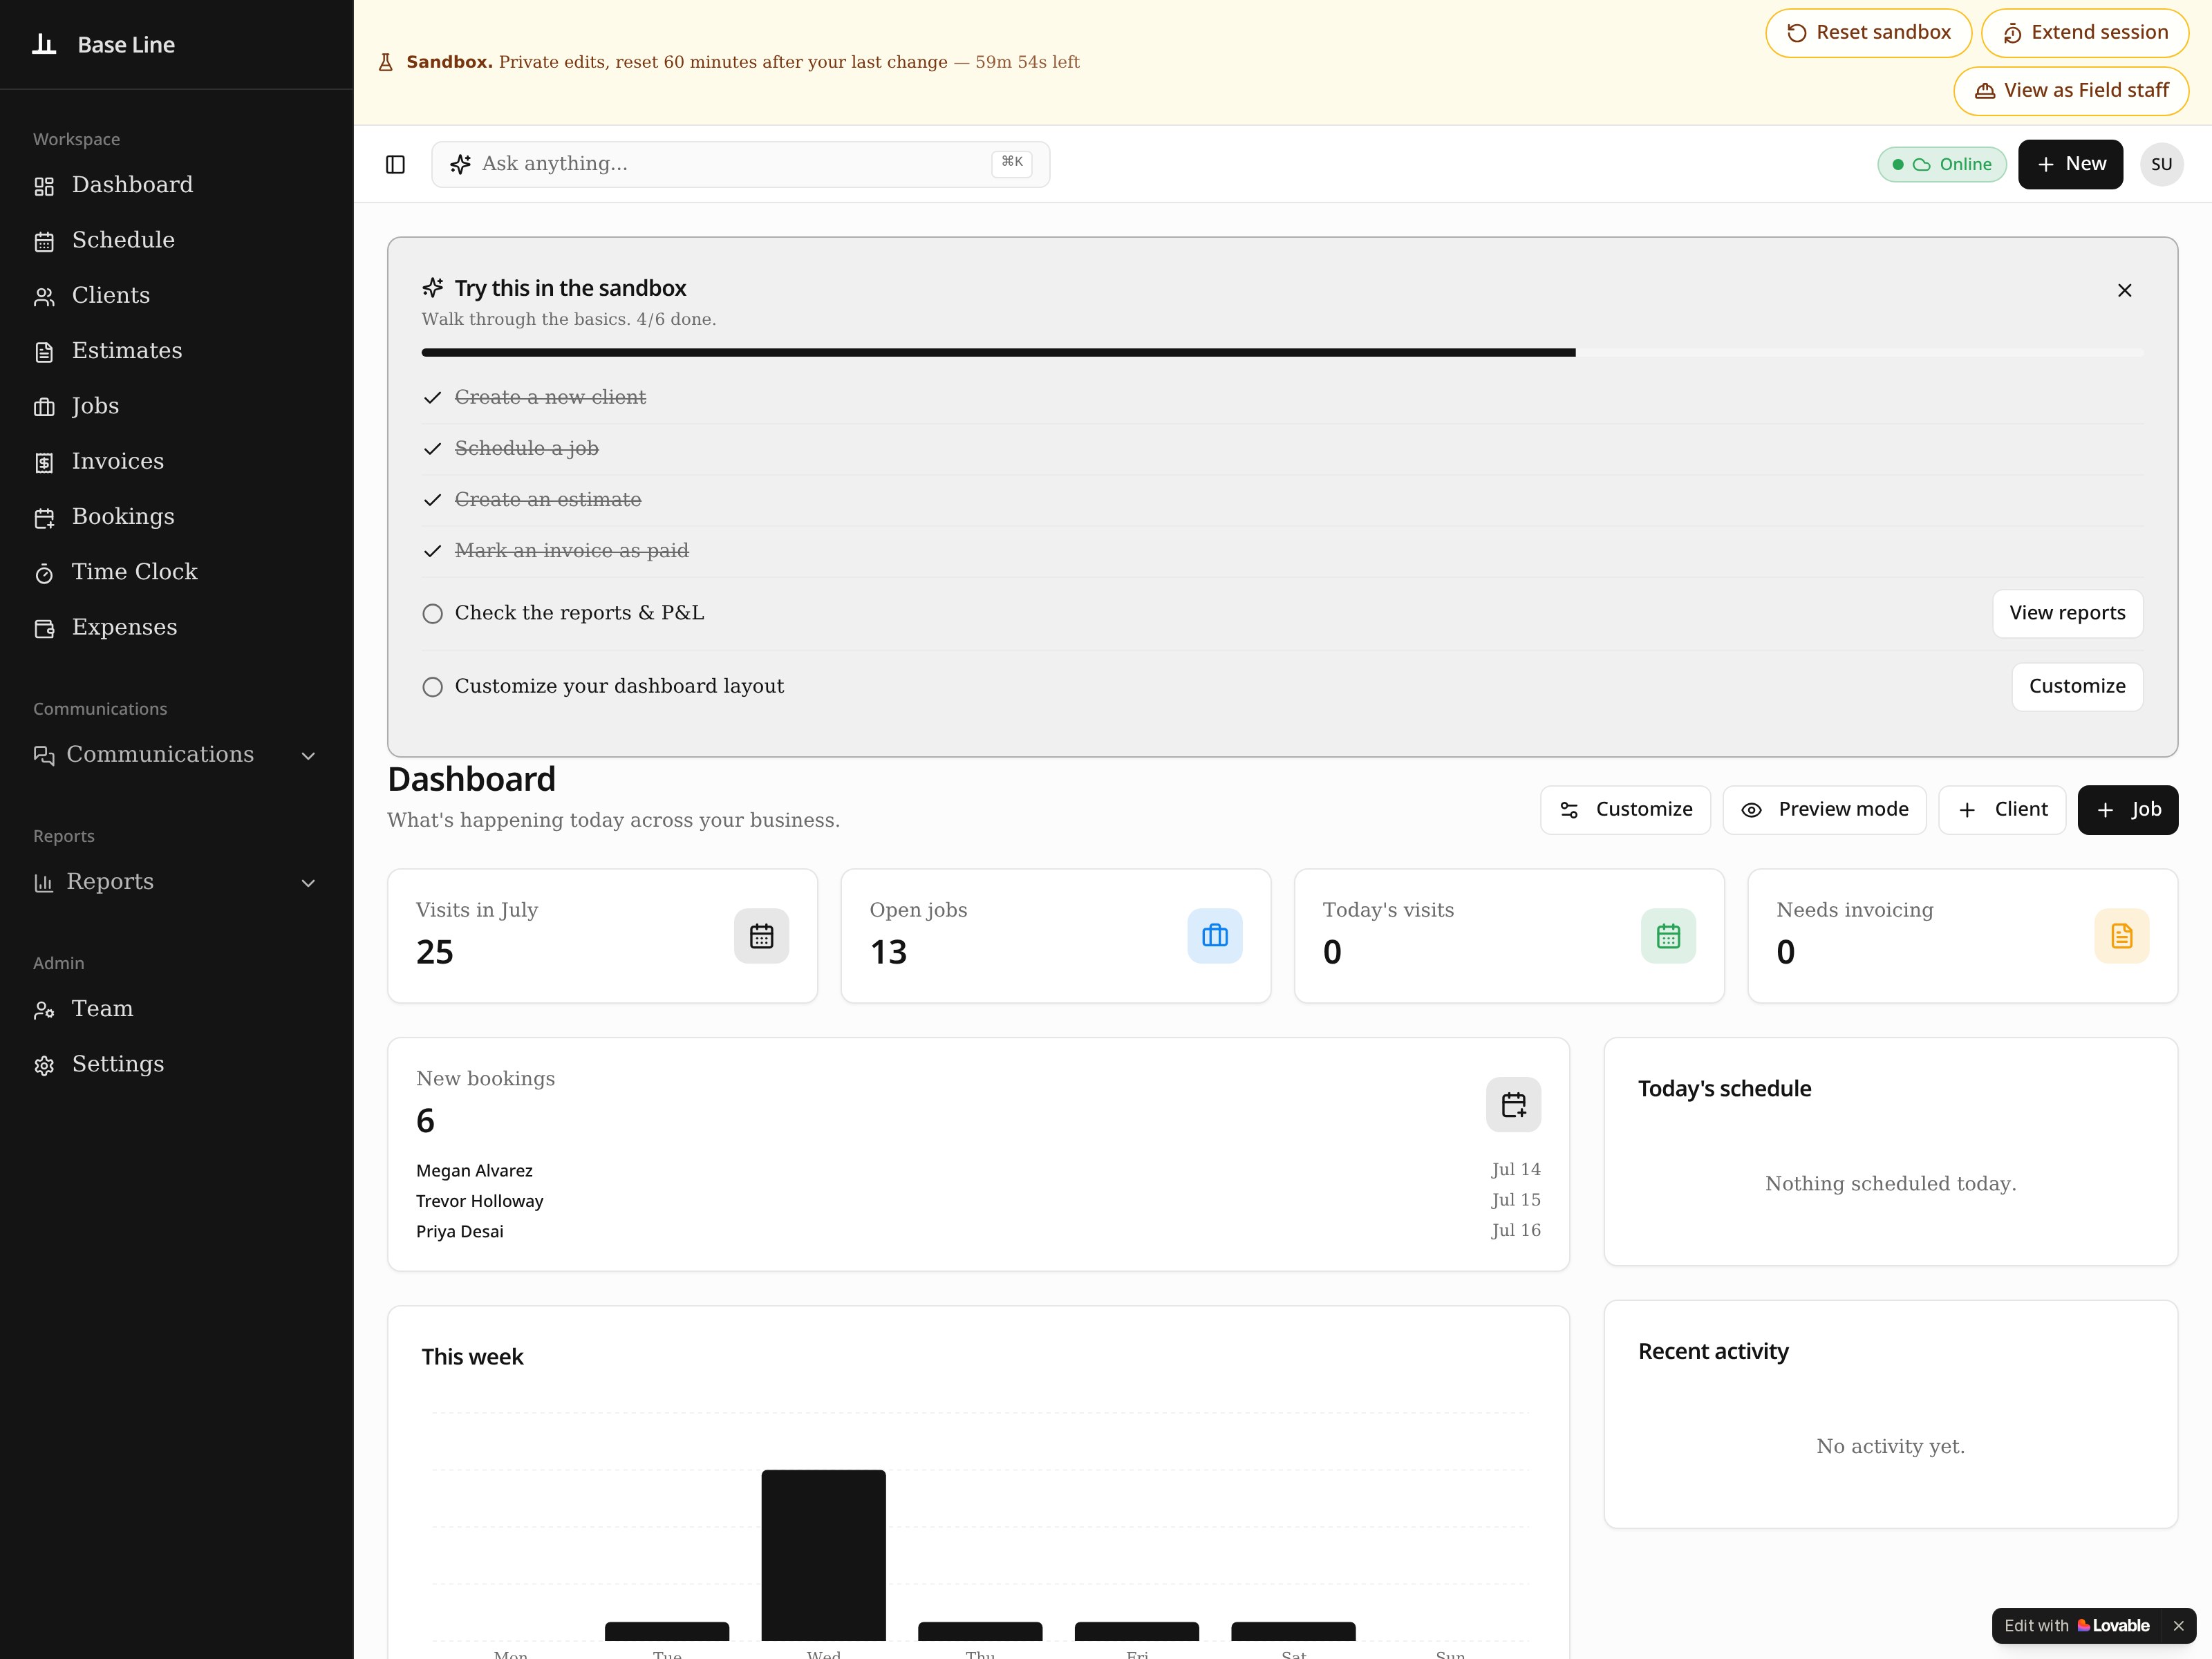The height and width of the screenshot is (1659, 2212).
Task: Open the SU user avatar
Action: (2162, 164)
